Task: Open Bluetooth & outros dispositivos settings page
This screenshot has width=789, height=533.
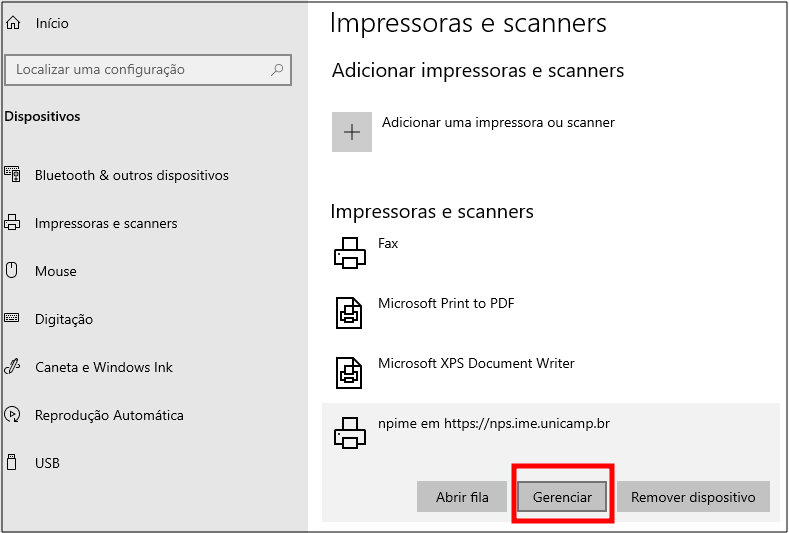Action: [x=132, y=175]
